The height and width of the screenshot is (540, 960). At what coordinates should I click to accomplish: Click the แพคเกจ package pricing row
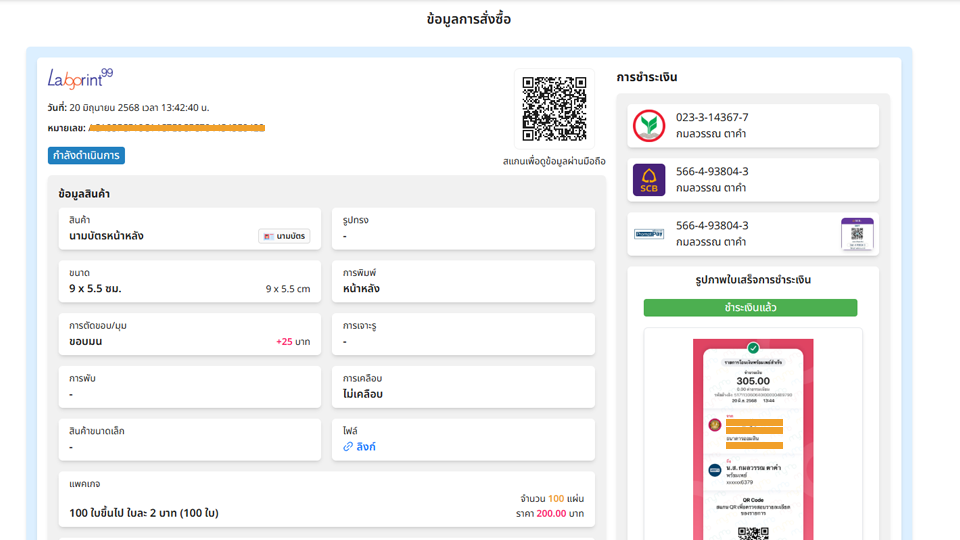point(326,499)
